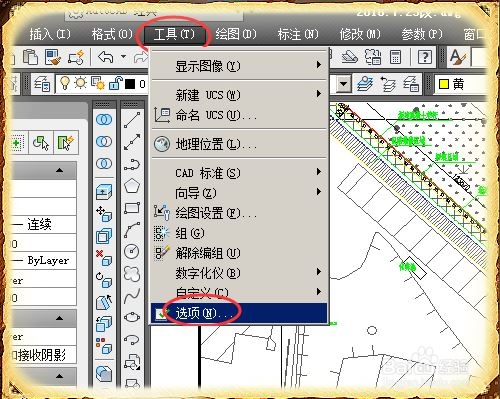Collapse the section above 连续 in Properties panel
Screen dimensions: 500x399
click(59, 170)
